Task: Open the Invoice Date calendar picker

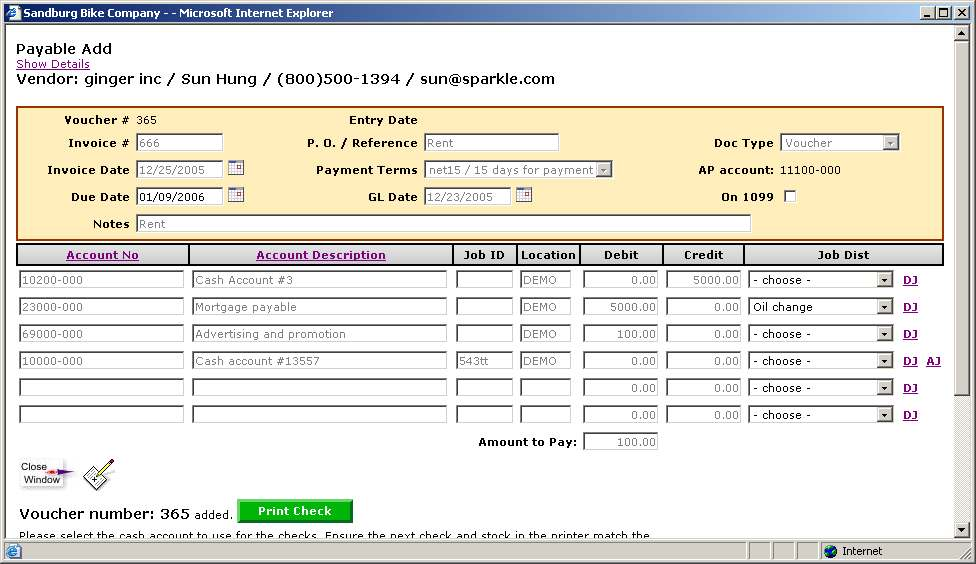Action: (236, 168)
